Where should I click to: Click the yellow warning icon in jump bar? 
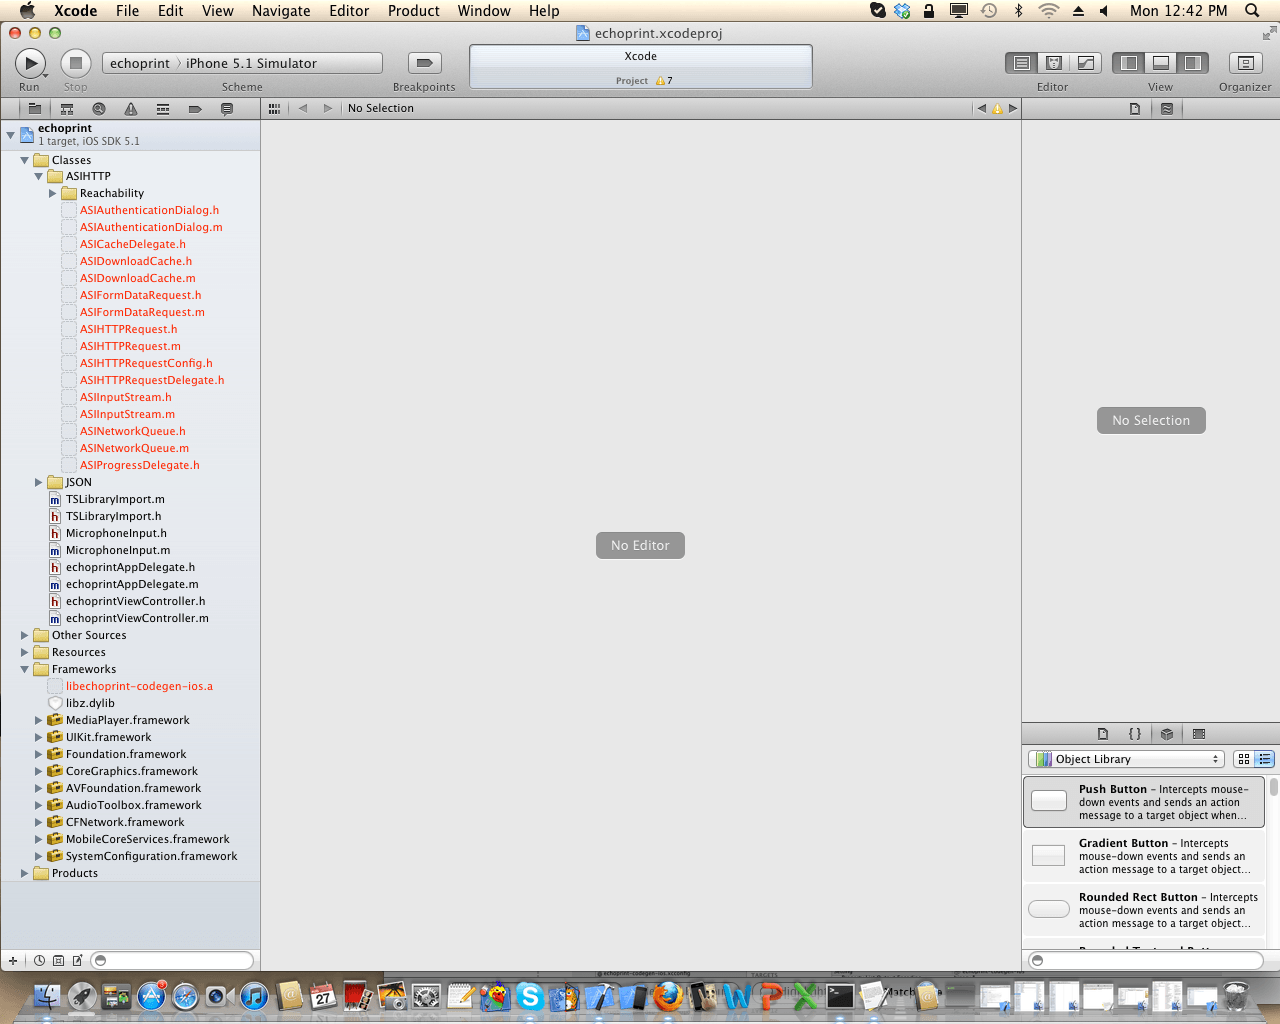click(997, 108)
